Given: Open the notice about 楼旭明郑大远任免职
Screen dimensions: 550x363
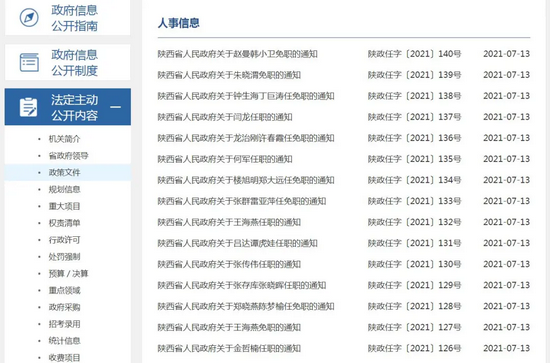Looking at the screenshot, I should pyautogui.click(x=246, y=180).
